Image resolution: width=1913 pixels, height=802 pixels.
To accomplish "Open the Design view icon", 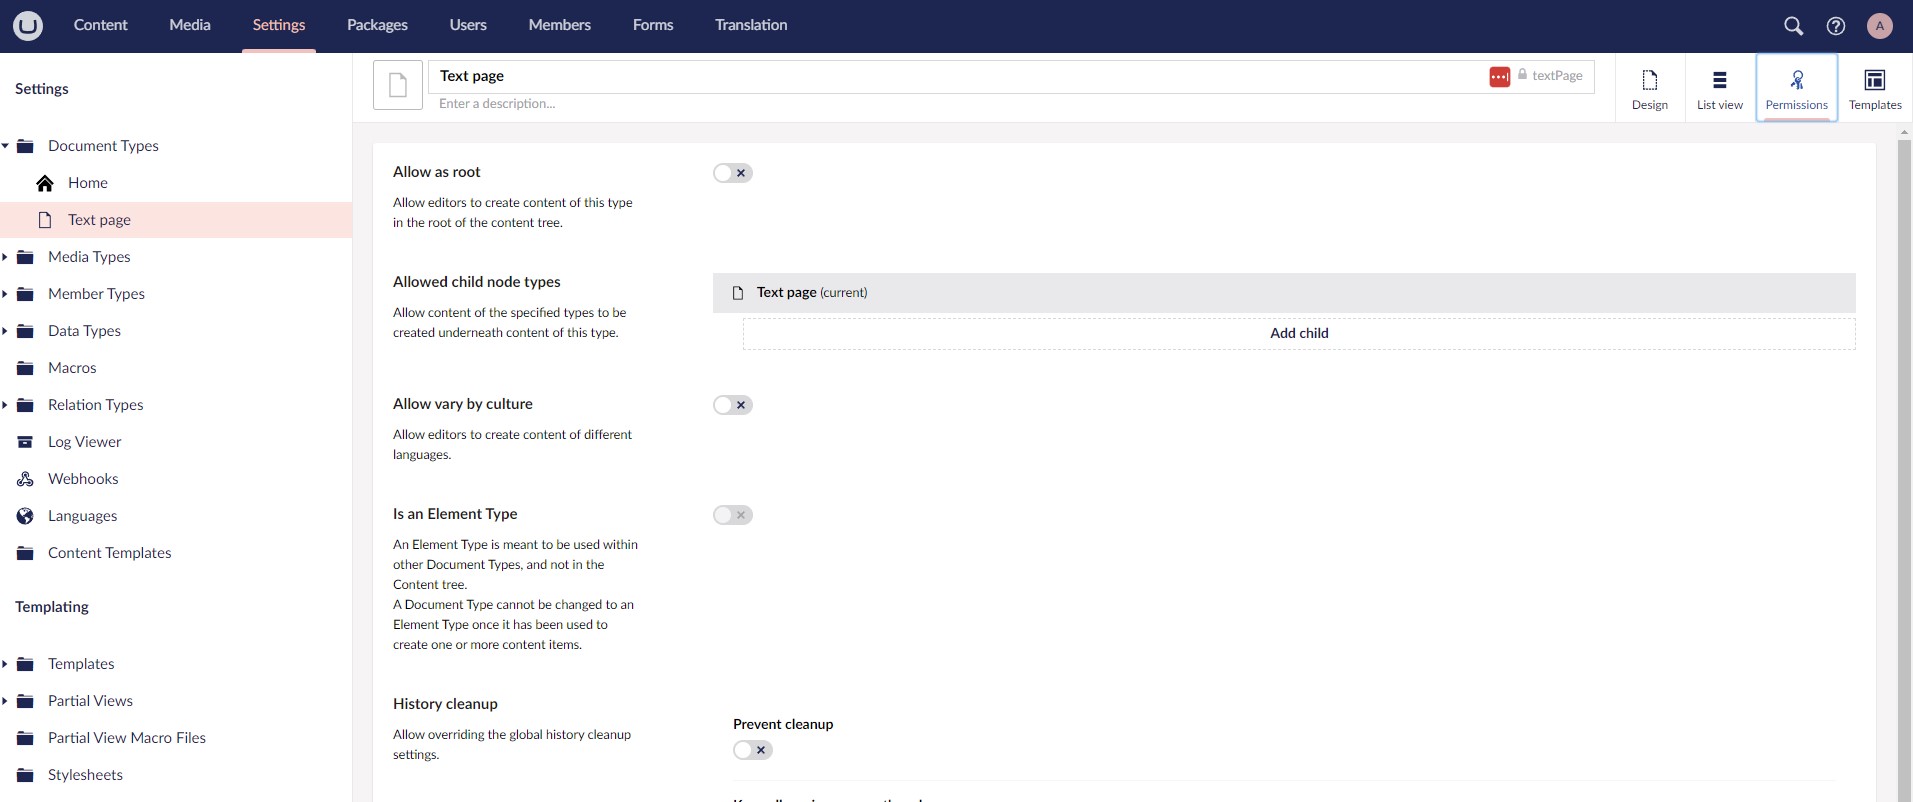I will 1649,88.
